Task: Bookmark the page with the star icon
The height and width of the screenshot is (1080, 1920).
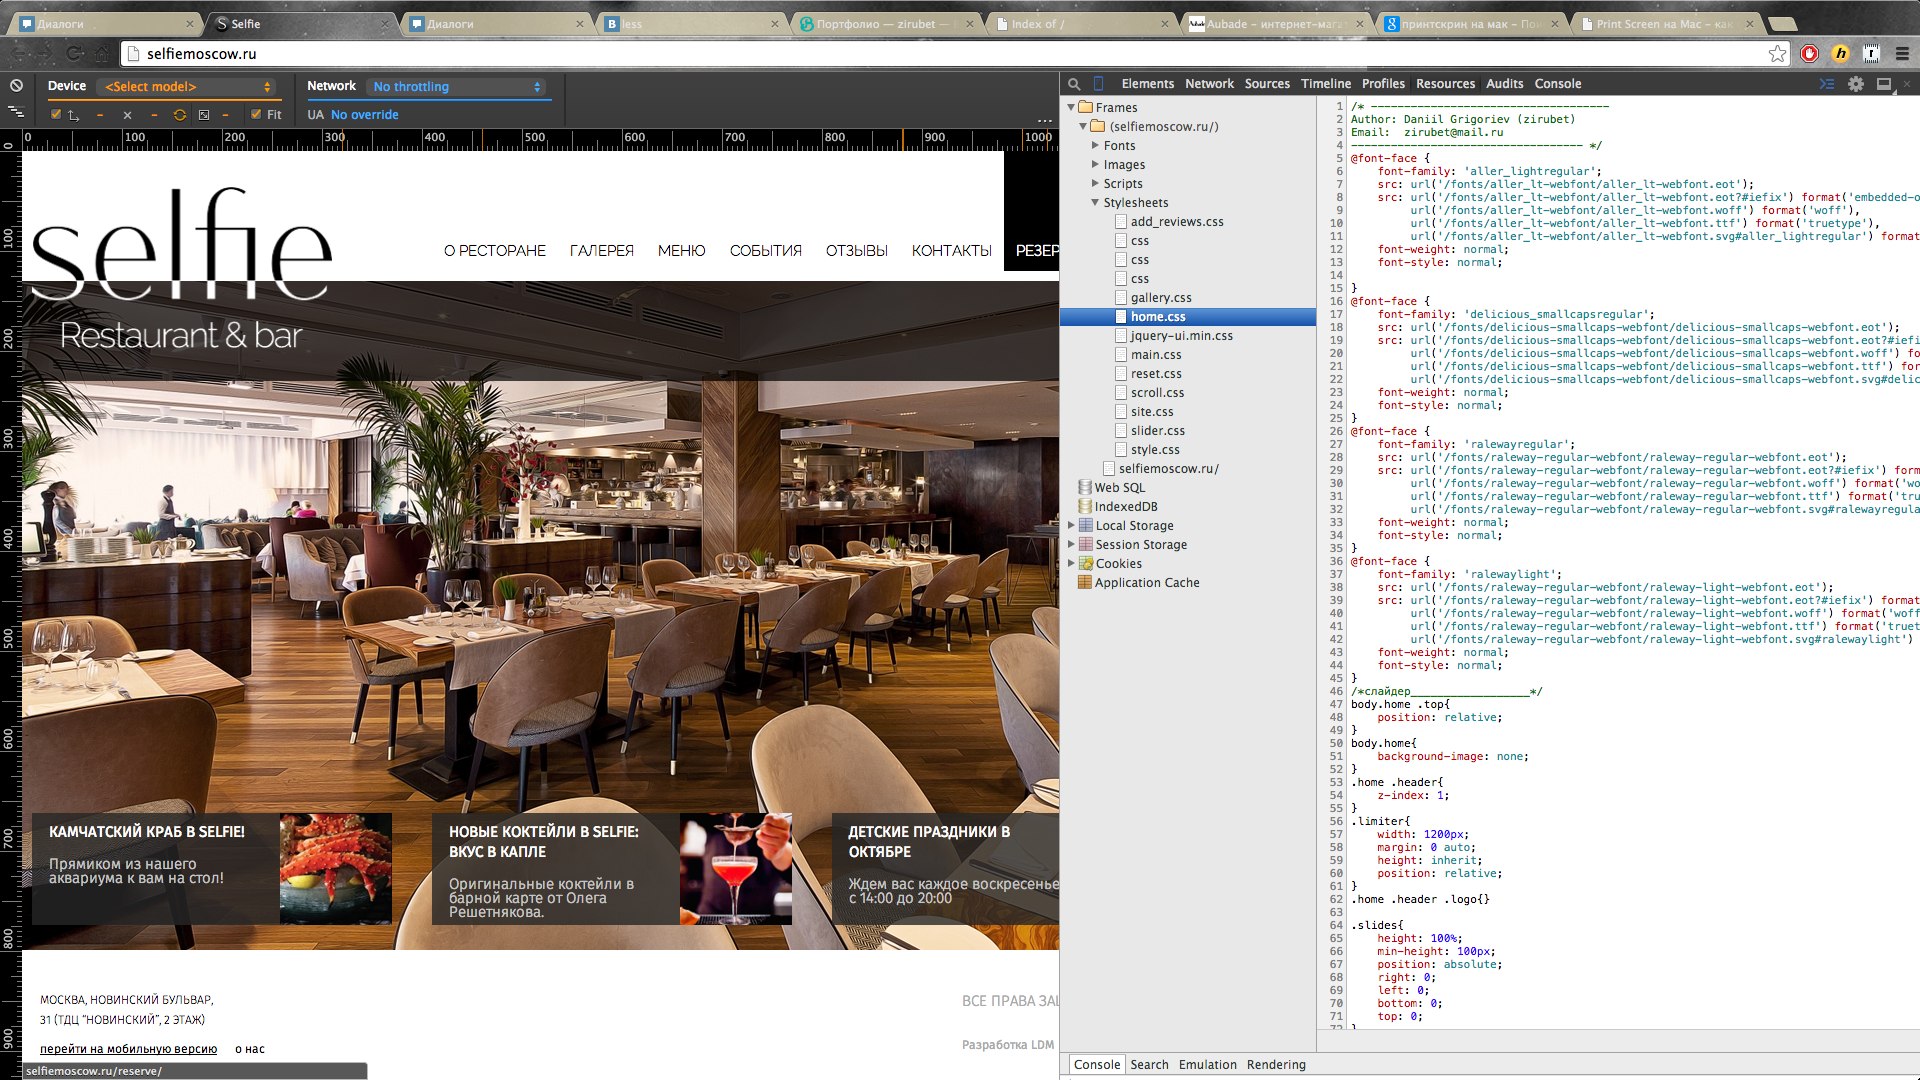Action: (1777, 54)
